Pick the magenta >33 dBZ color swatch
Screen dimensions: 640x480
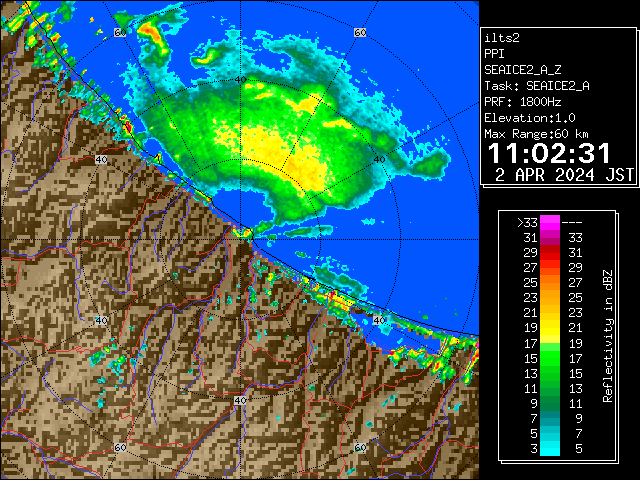click(550, 222)
